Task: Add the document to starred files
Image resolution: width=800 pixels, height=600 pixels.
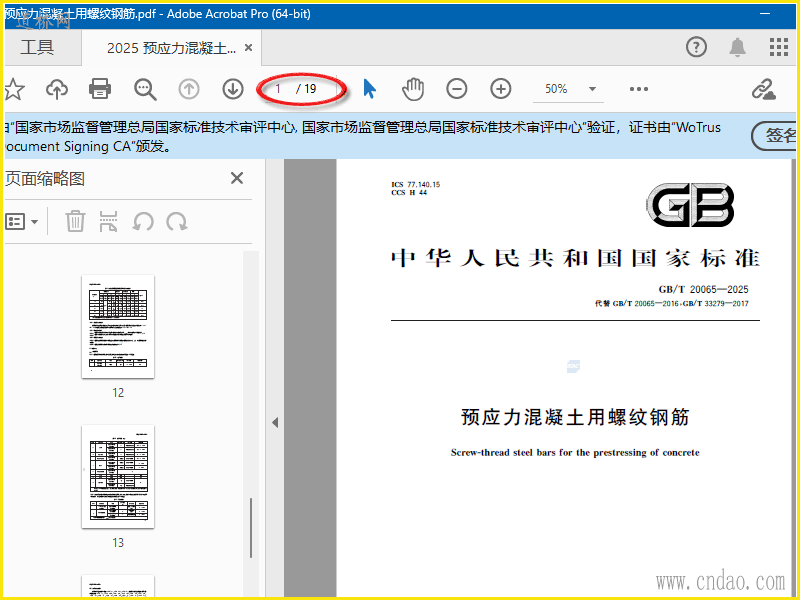Action: click(x=14, y=89)
